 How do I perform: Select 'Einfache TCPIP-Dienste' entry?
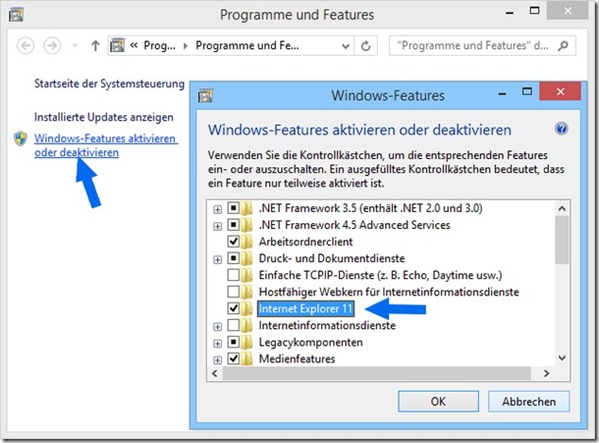point(380,275)
